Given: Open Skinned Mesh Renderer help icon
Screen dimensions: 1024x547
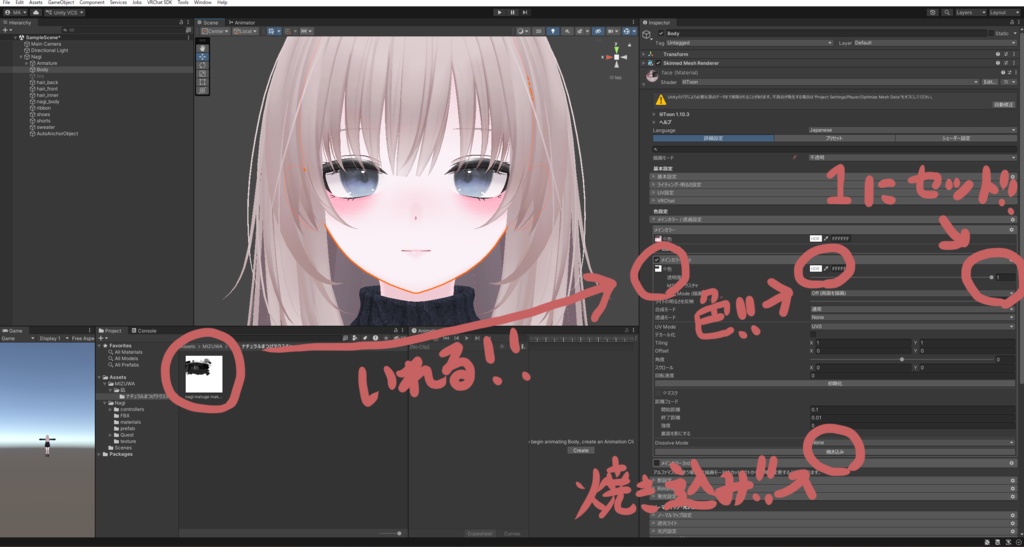Looking at the screenshot, I should tap(998, 63).
